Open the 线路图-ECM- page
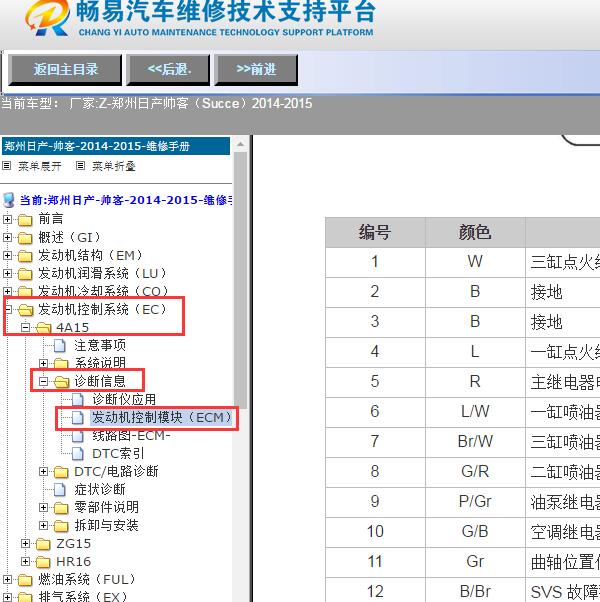This screenshot has width=600, height=602. point(131,436)
